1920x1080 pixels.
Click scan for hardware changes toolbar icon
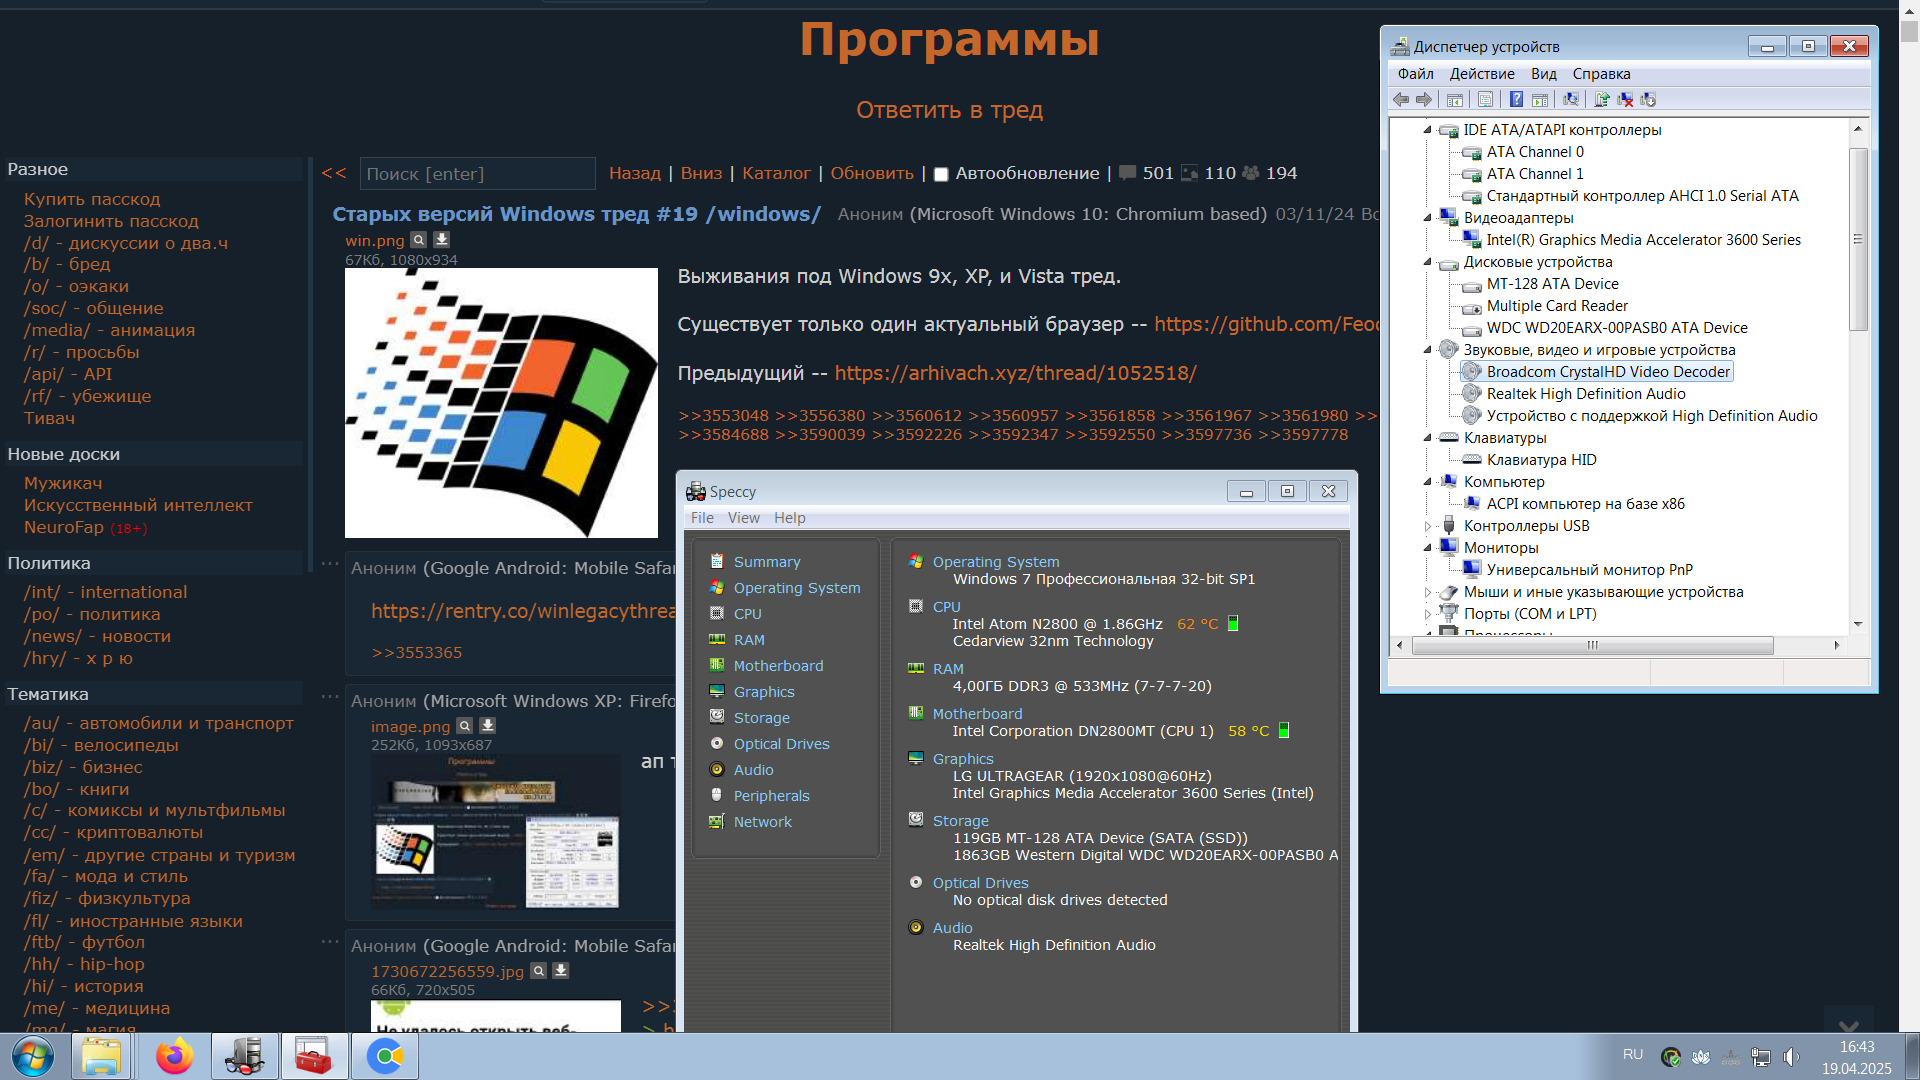click(1571, 99)
